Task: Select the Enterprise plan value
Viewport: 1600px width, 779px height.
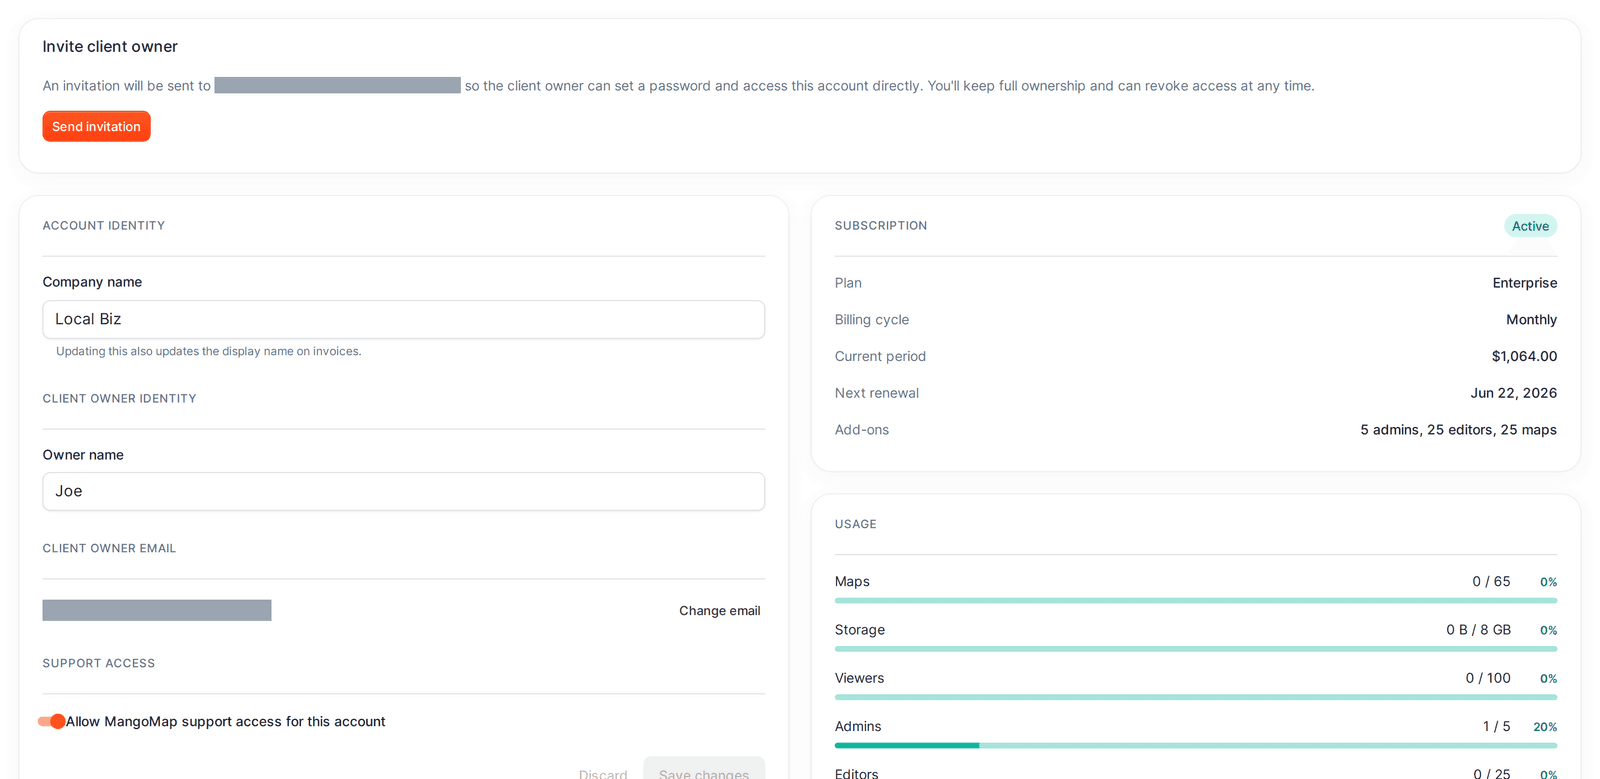Action: pyautogui.click(x=1524, y=283)
